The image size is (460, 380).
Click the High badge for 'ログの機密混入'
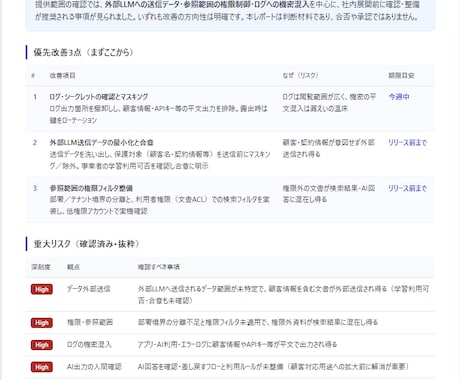click(42, 345)
